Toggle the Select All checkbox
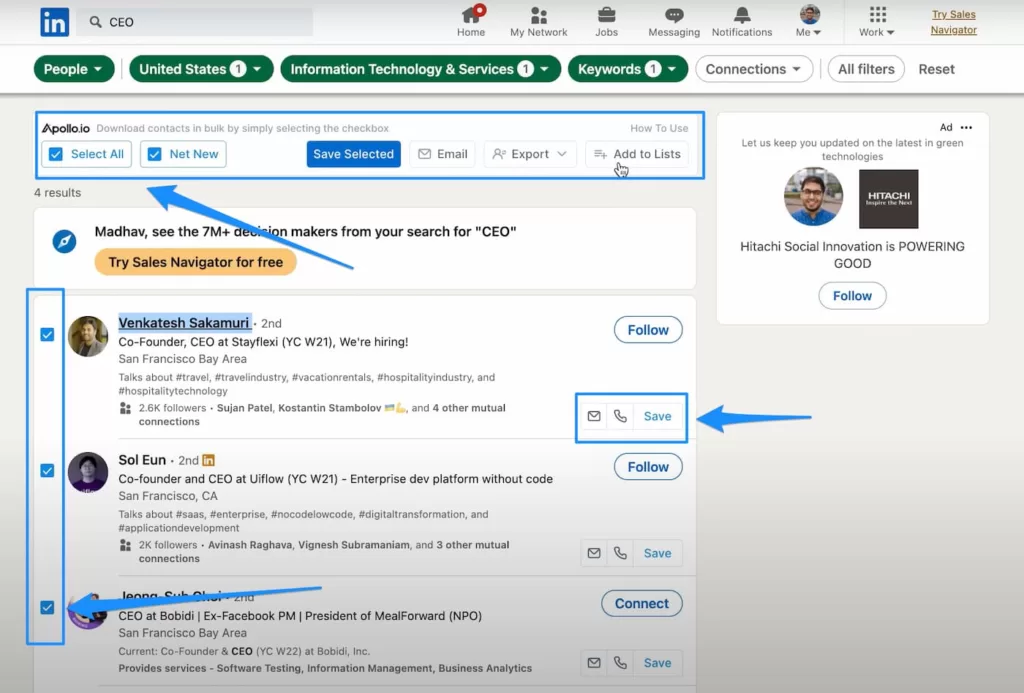Viewport: 1024px width, 693px height. pos(56,154)
